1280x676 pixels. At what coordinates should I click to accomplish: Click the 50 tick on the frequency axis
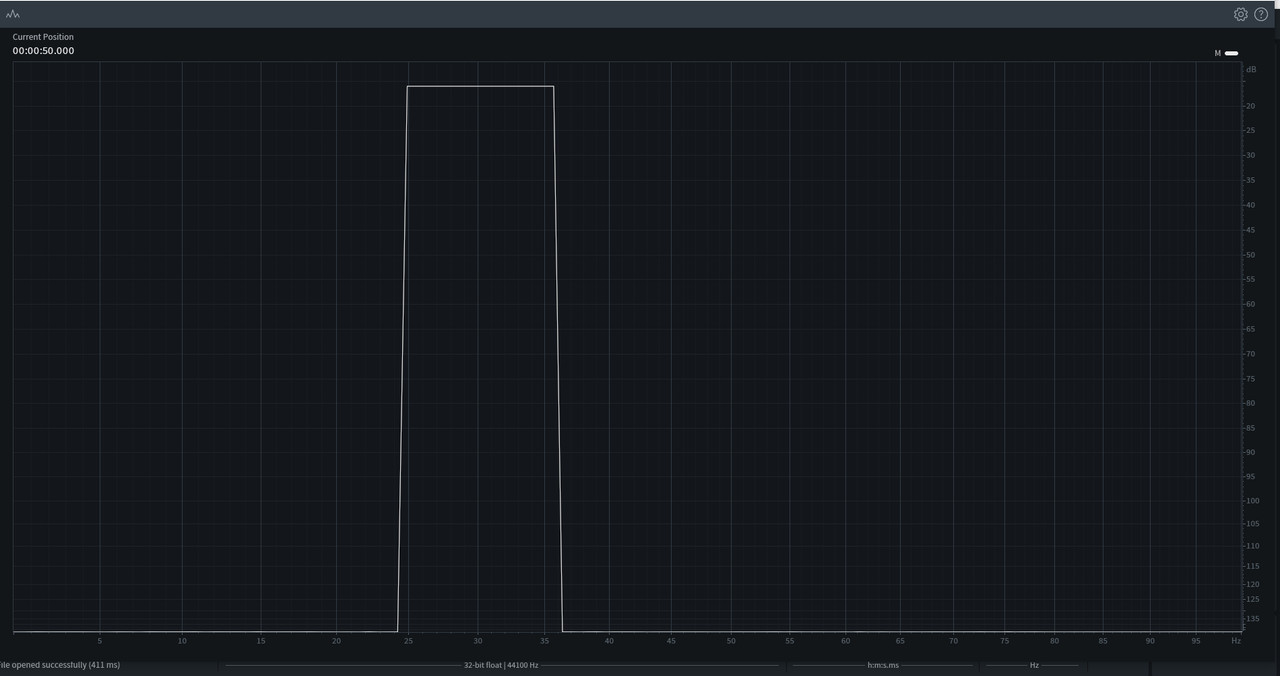click(731, 641)
